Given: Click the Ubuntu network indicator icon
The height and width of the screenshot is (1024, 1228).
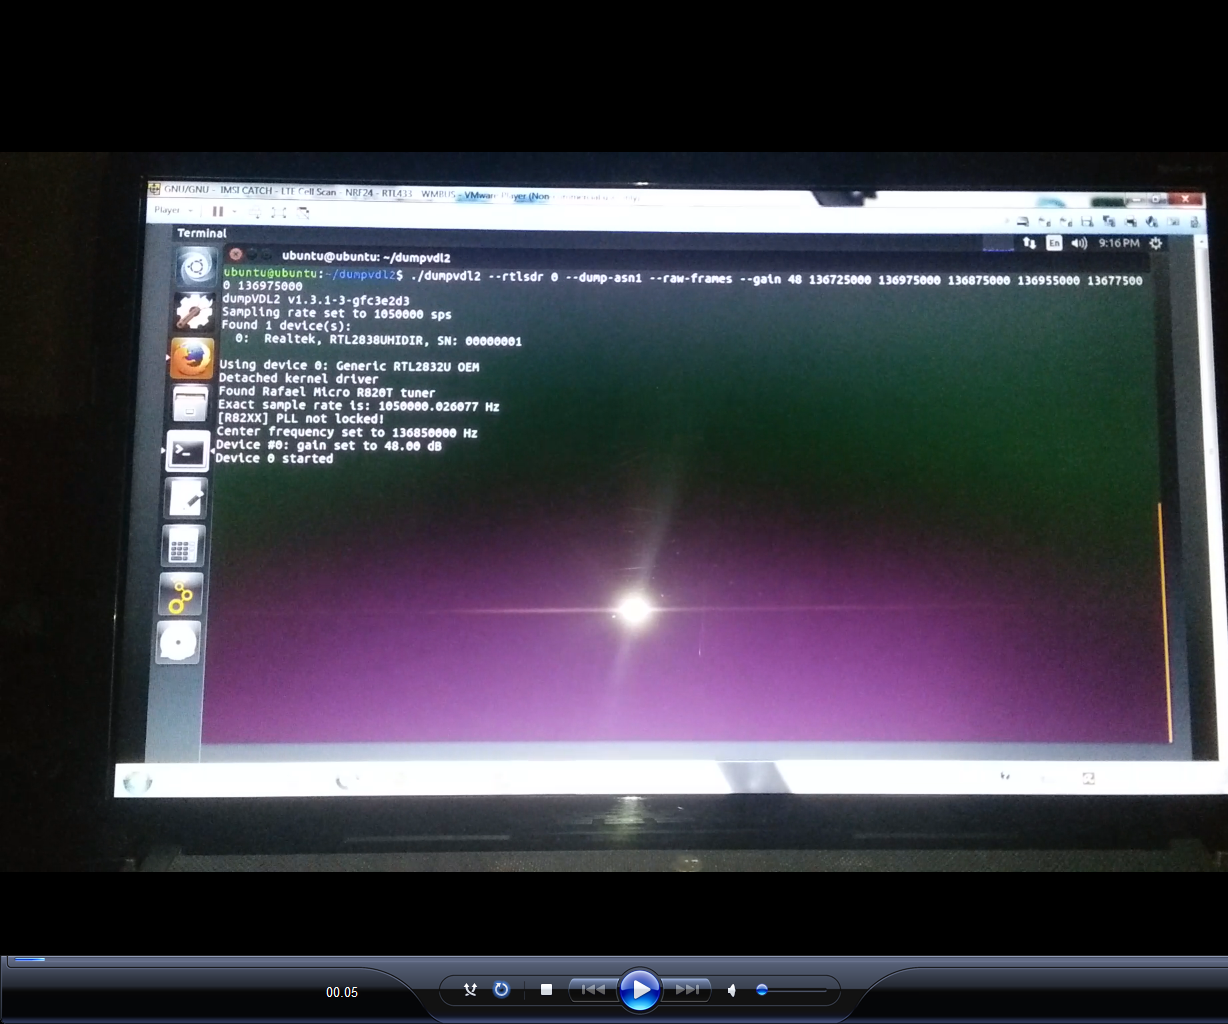Looking at the screenshot, I should (x=1030, y=243).
